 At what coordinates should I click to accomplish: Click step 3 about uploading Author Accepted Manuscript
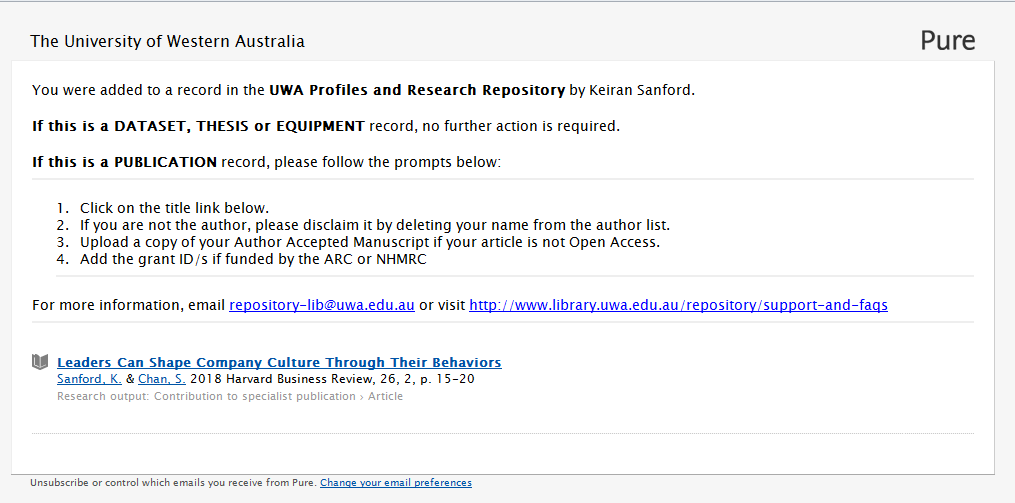pos(370,242)
